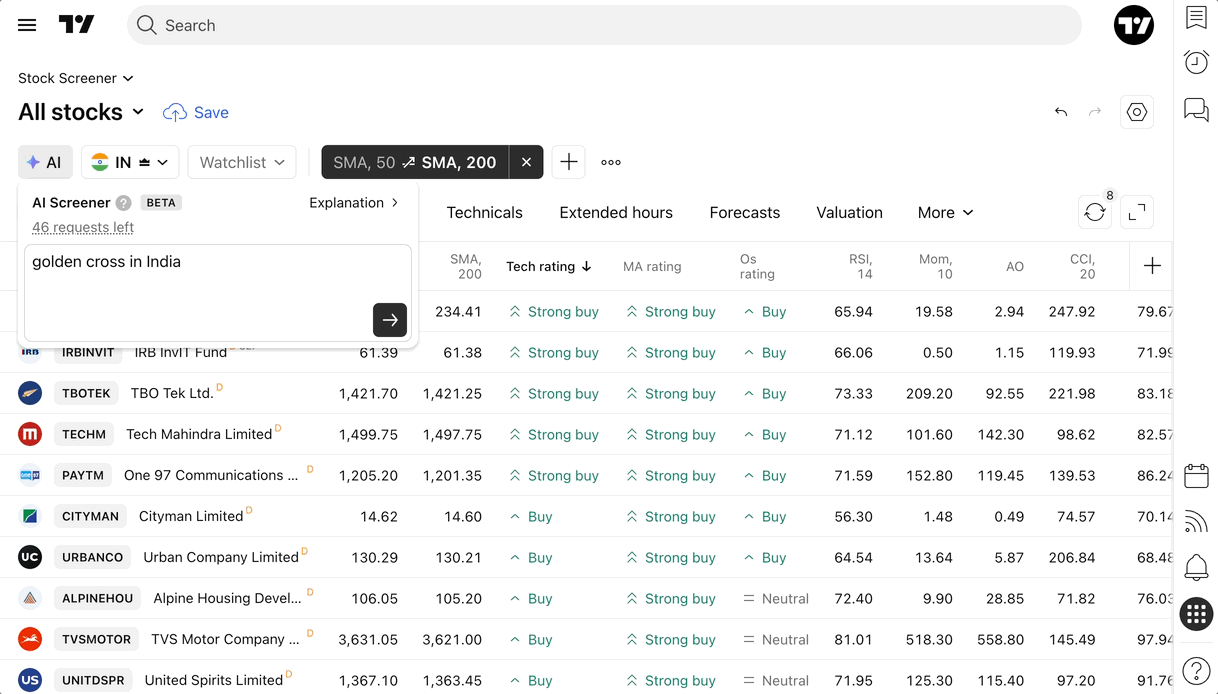The height and width of the screenshot is (694, 1218).
Task: Open the more filters ellipsis menu
Action: tap(611, 162)
